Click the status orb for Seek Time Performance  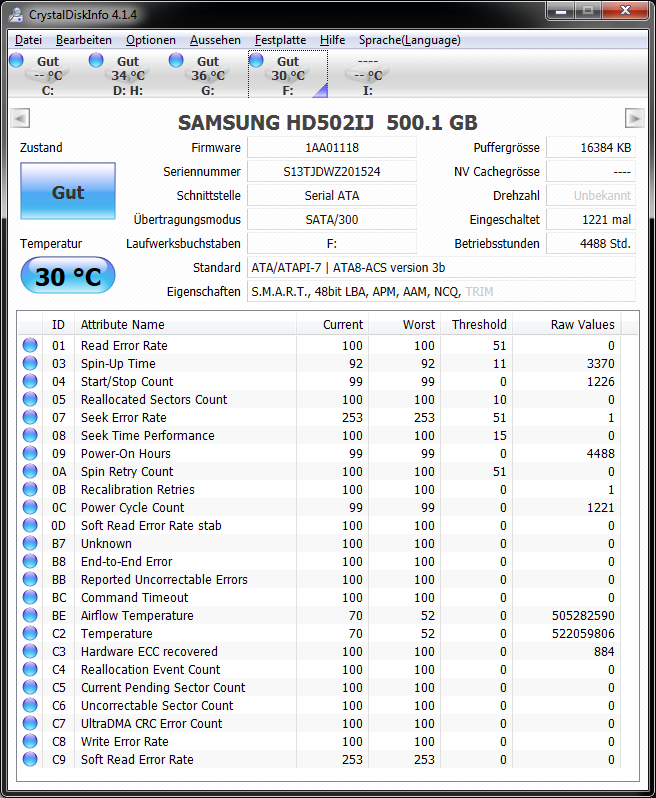pyautogui.click(x=30, y=435)
